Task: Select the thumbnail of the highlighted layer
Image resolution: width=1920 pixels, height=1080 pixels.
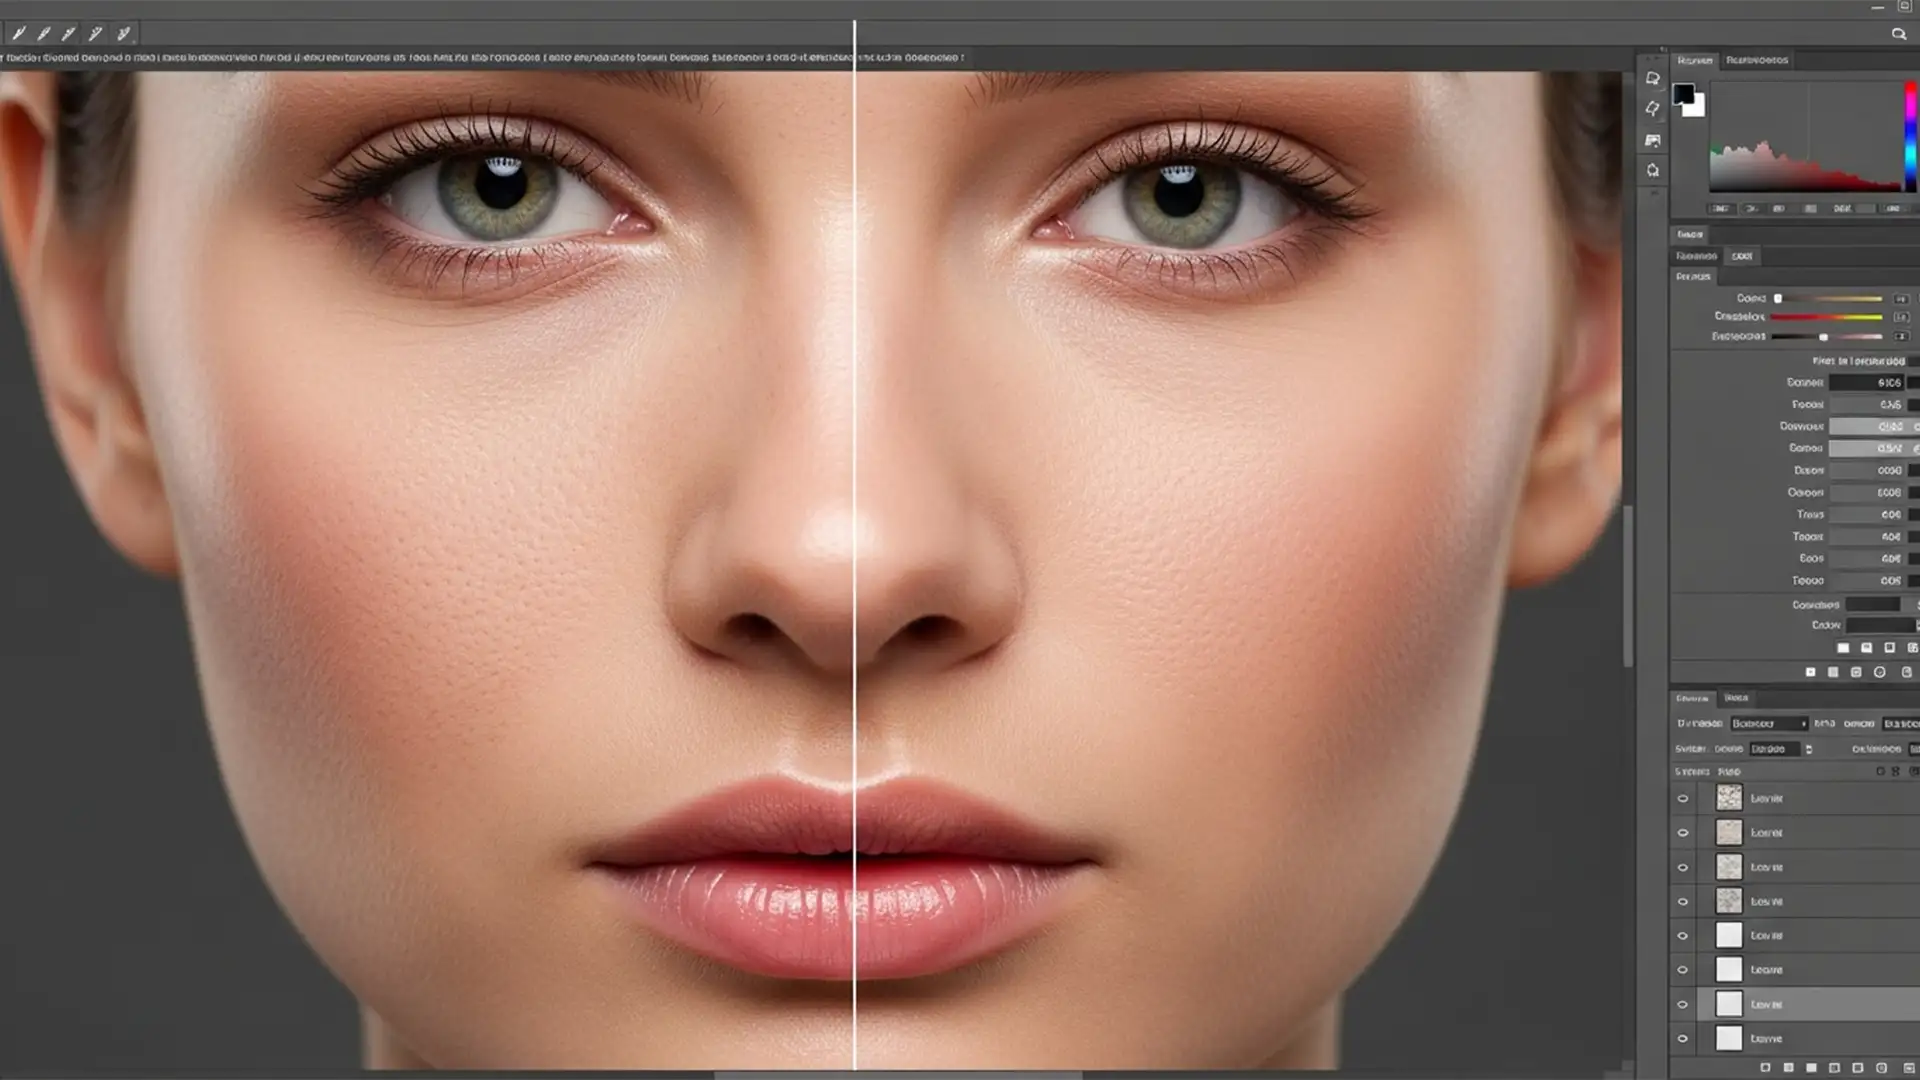Action: [1728, 1004]
